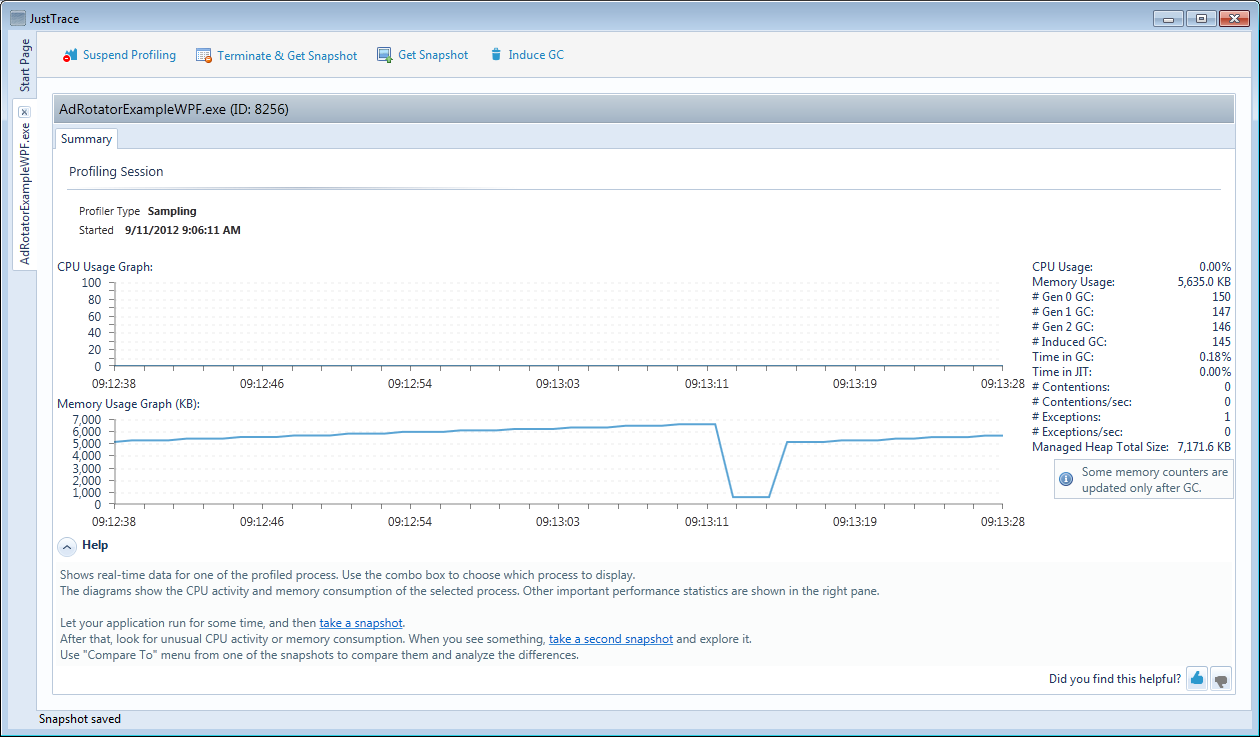
Task: Click the # Exceptions: label
Action: (1066, 417)
